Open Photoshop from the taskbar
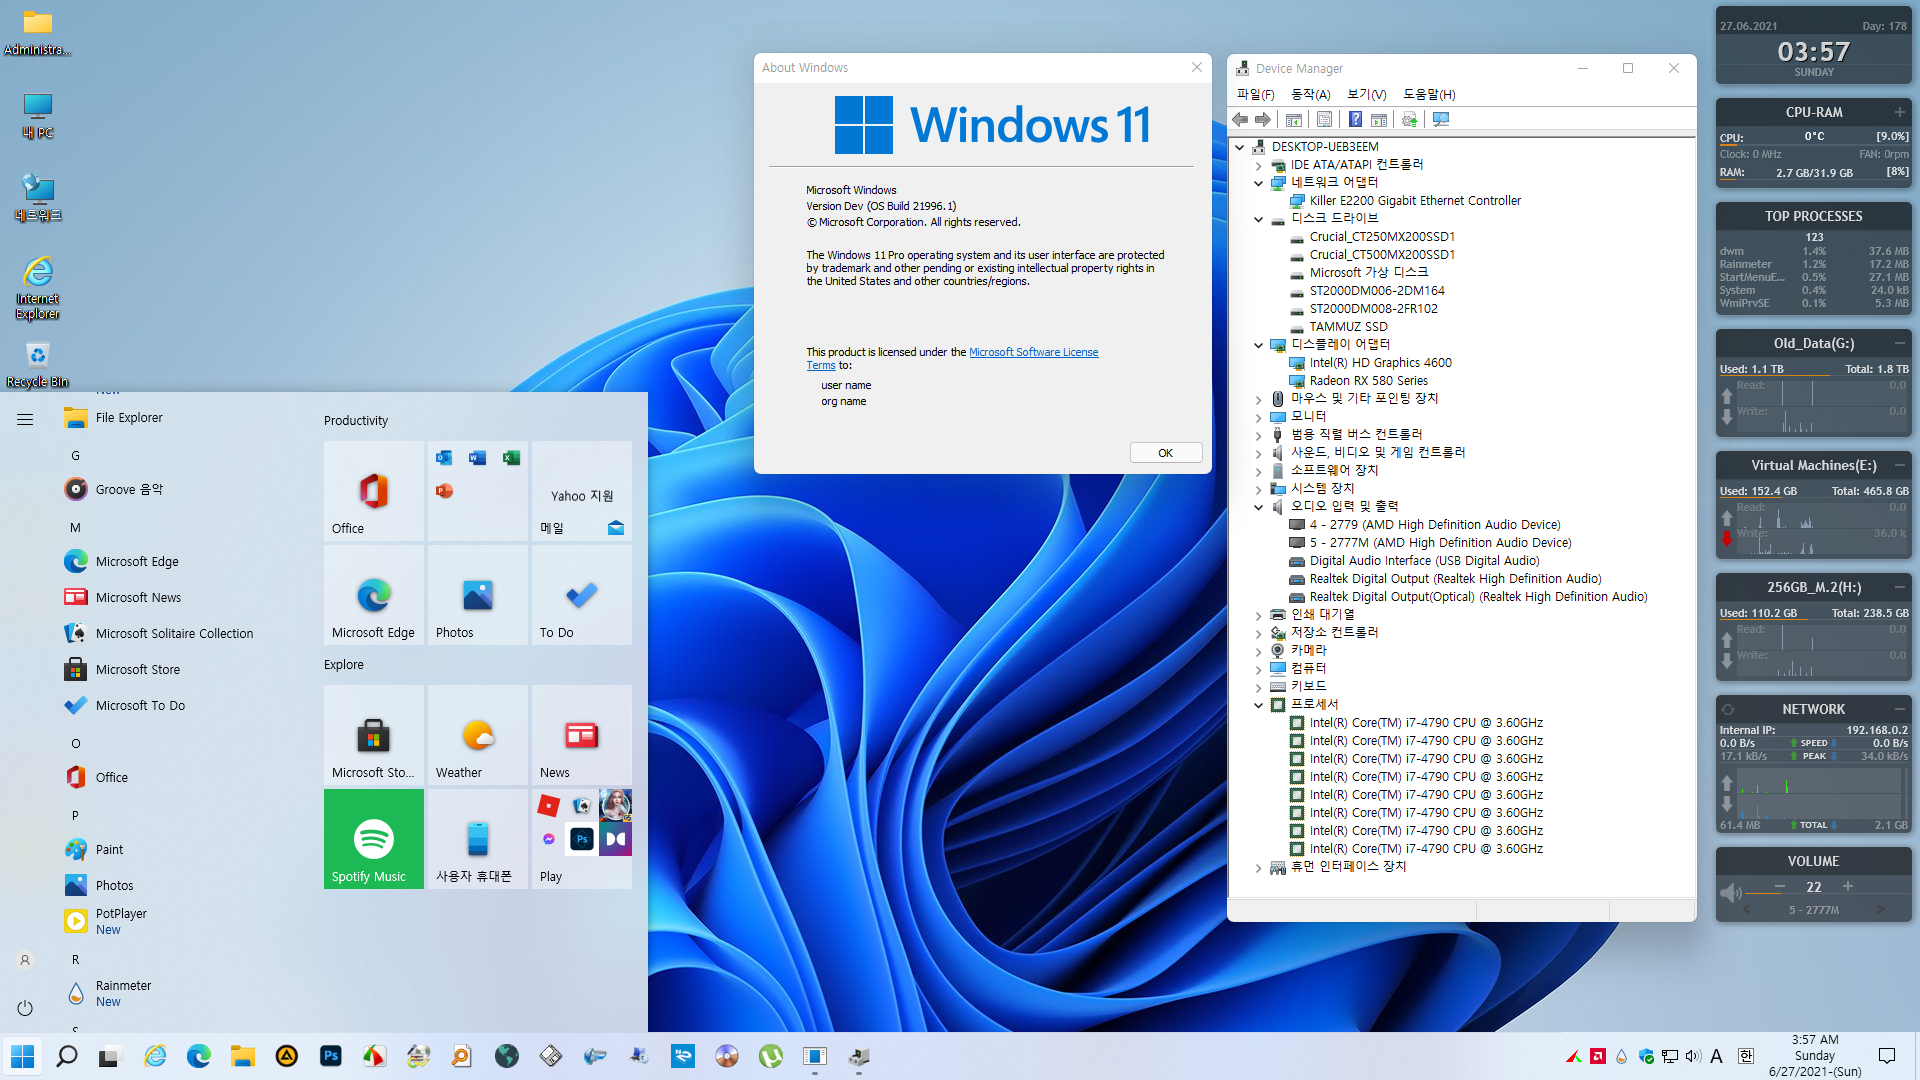 pos(331,1056)
